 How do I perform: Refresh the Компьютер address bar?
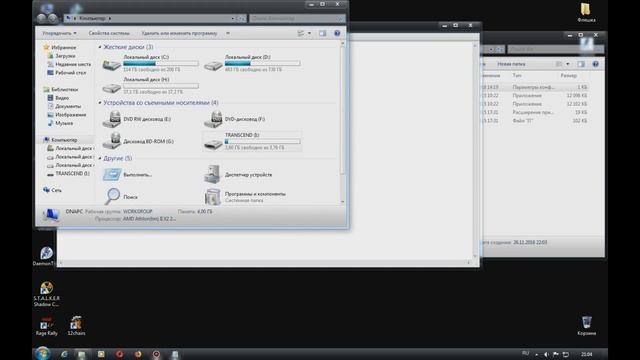pos(242,18)
